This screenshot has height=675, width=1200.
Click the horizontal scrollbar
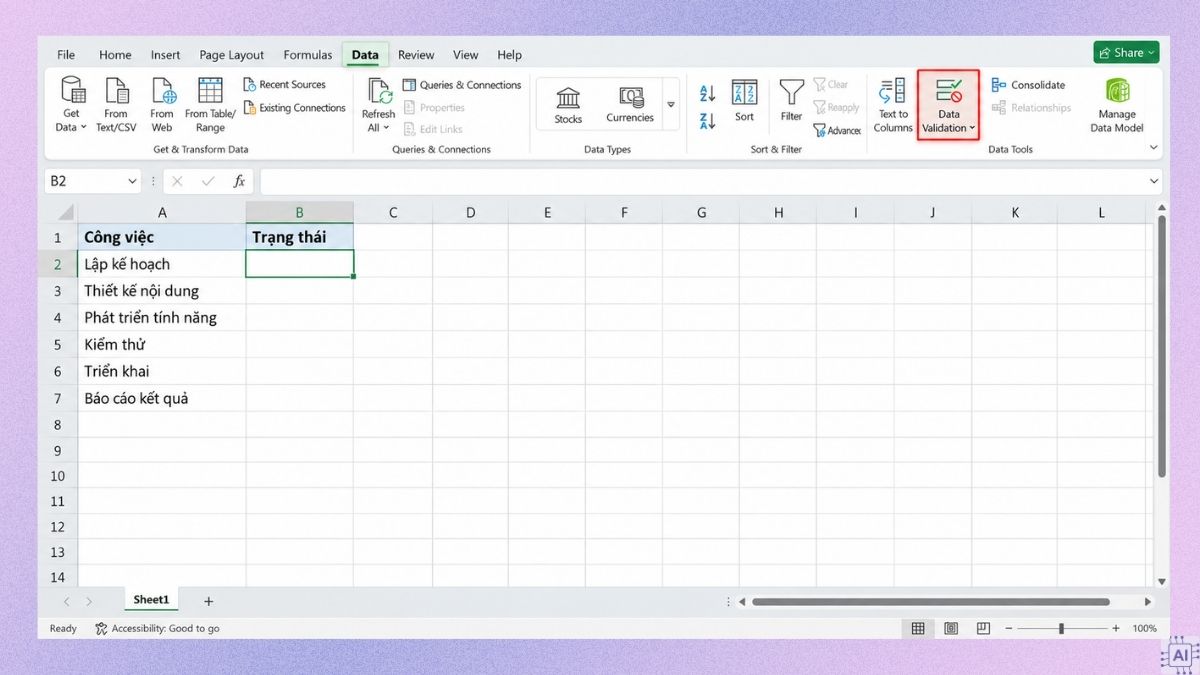930,602
